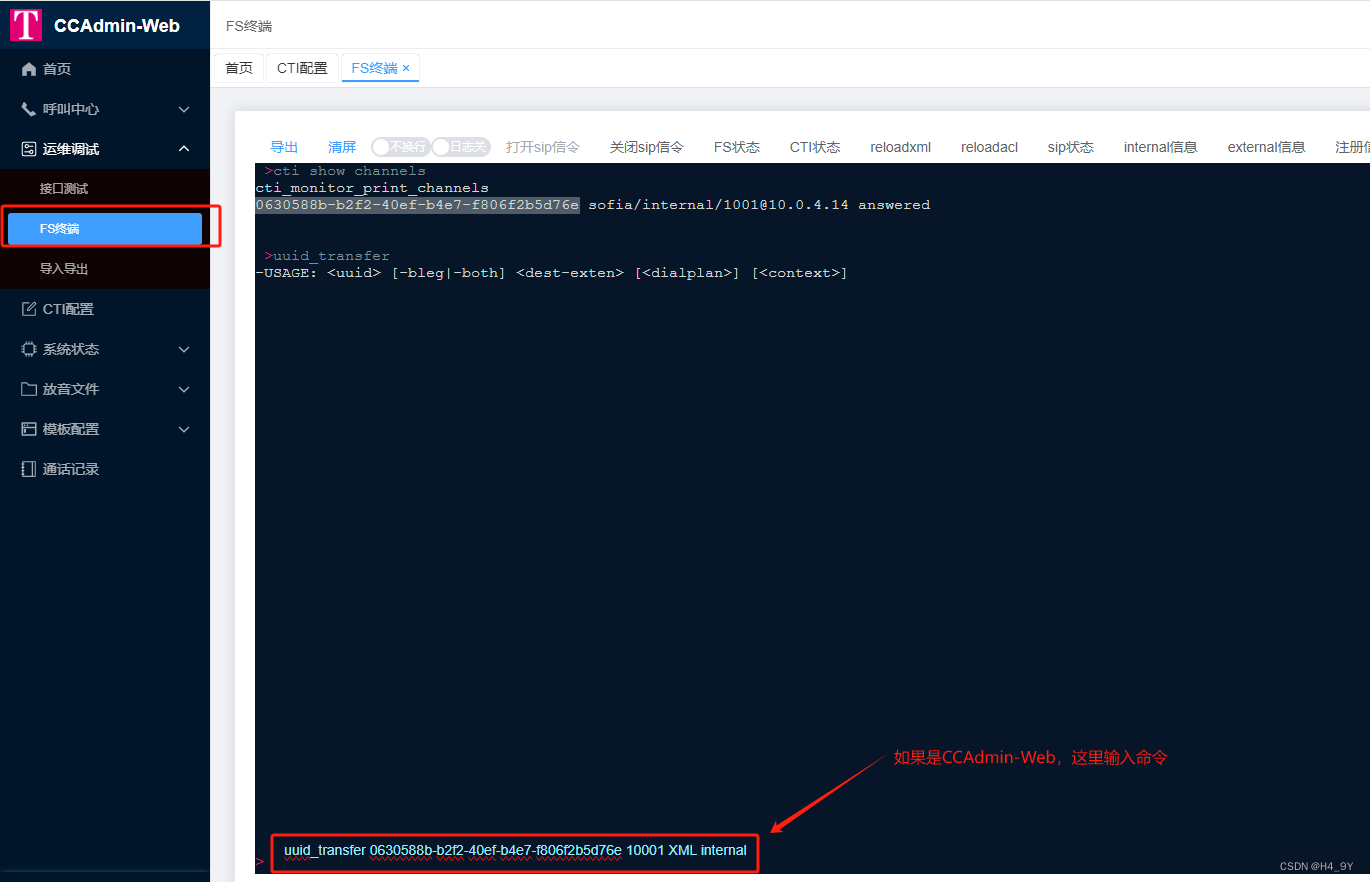This screenshot has width=1370, height=882.
Task: Click the '>cti show channels' command line
Action: pos(345,171)
